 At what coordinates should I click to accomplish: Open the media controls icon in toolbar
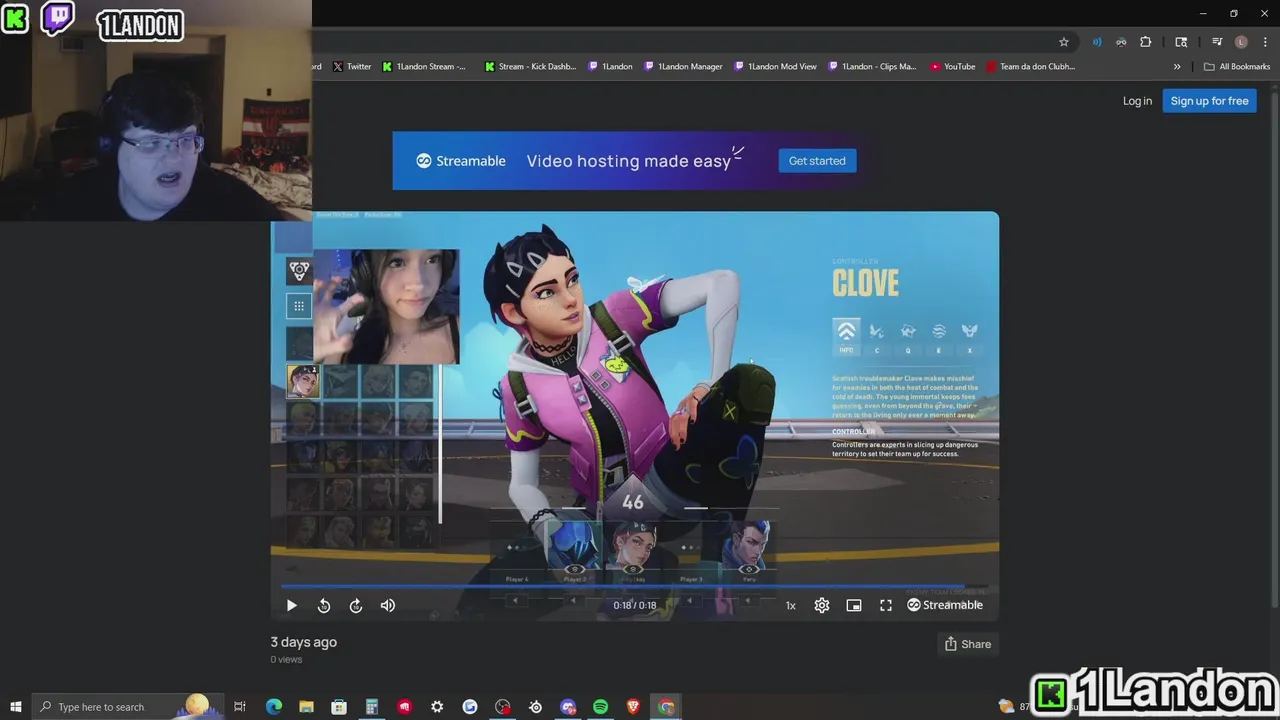1217,42
